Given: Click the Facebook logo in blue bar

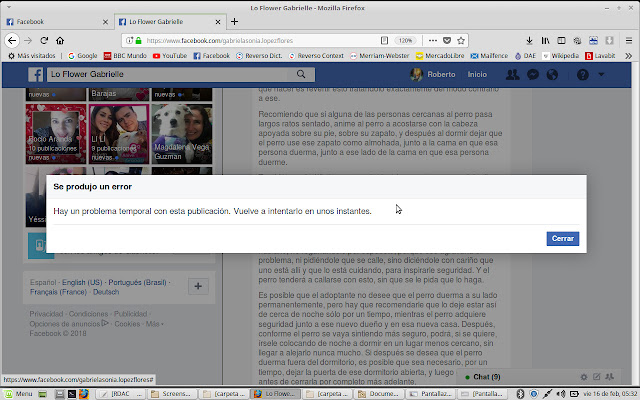Looking at the screenshot, I should pos(36,74).
